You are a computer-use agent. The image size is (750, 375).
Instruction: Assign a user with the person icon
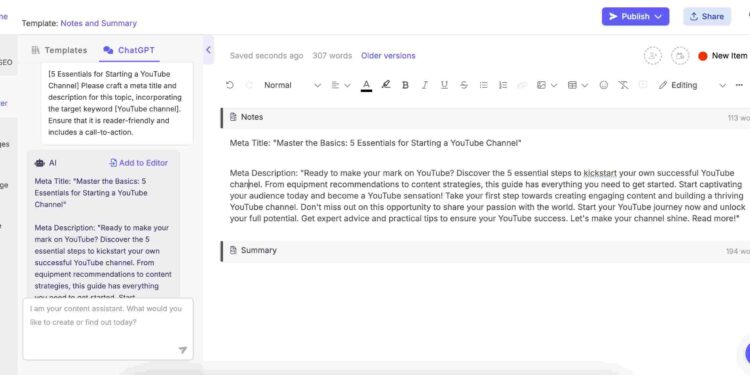tap(652, 55)
